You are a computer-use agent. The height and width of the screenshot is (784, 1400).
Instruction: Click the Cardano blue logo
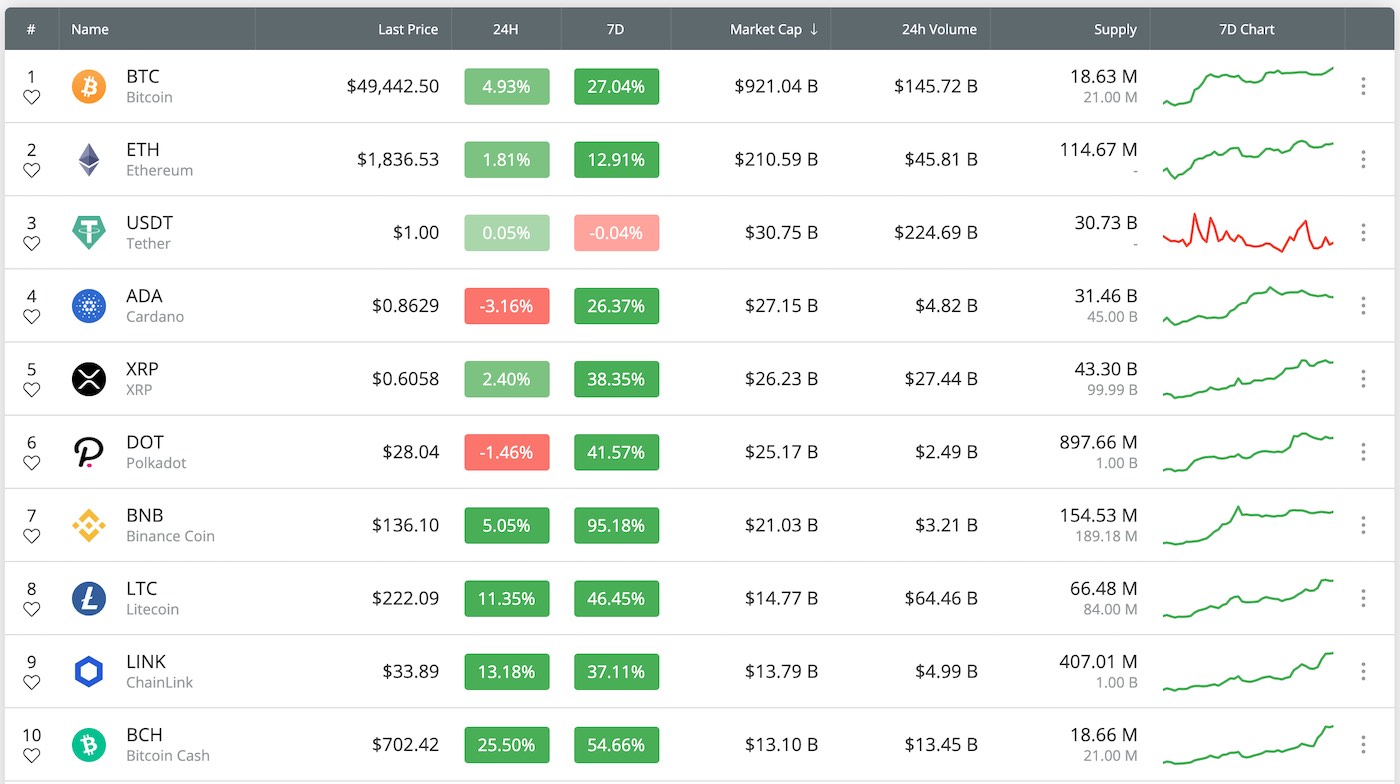coord(89,306)
